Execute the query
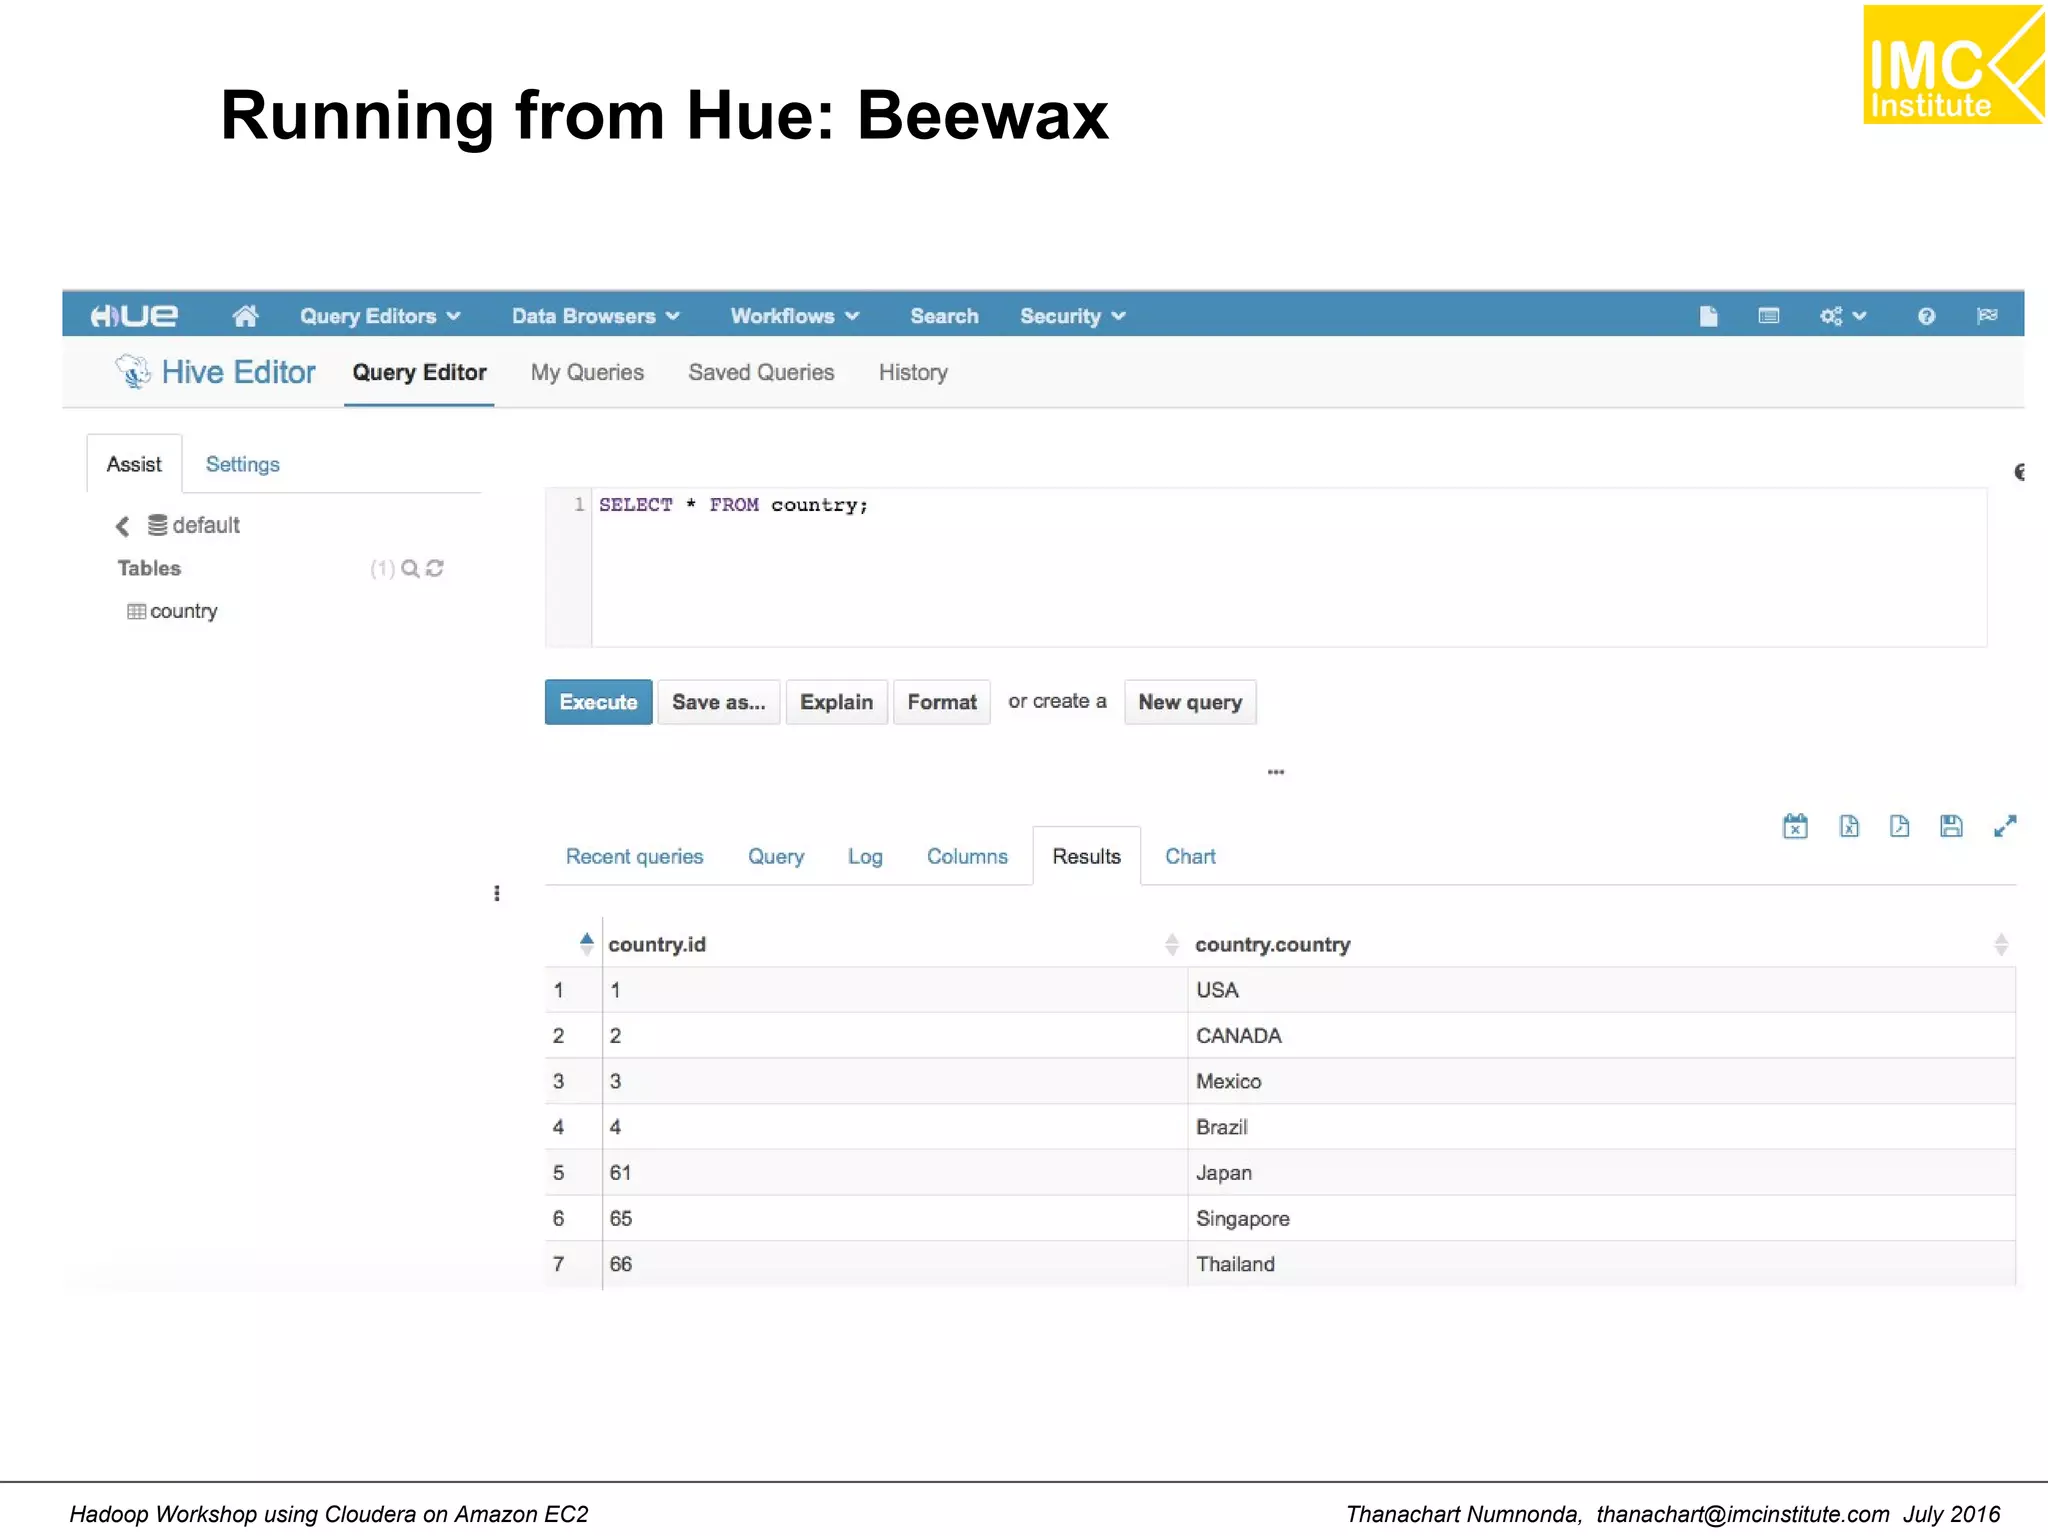Viewport: 2048px width, 1536px height. pyautogui.click(x=598, y=702)
